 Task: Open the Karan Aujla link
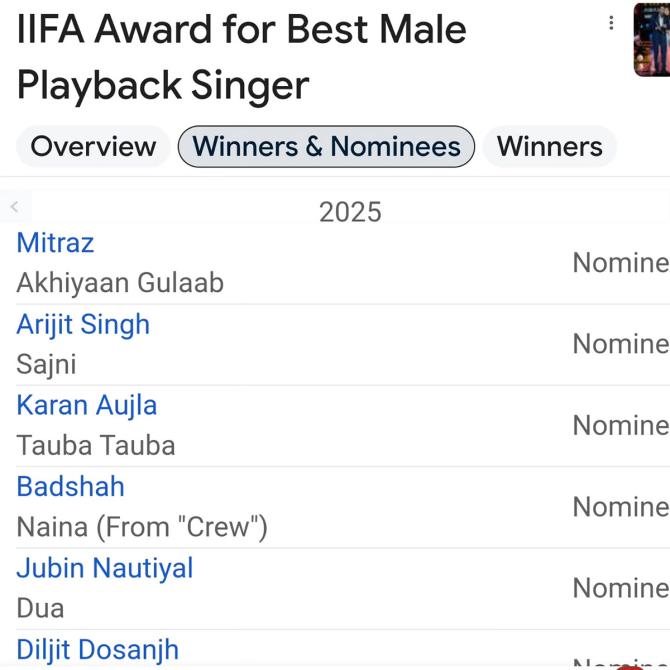point(86,405)
